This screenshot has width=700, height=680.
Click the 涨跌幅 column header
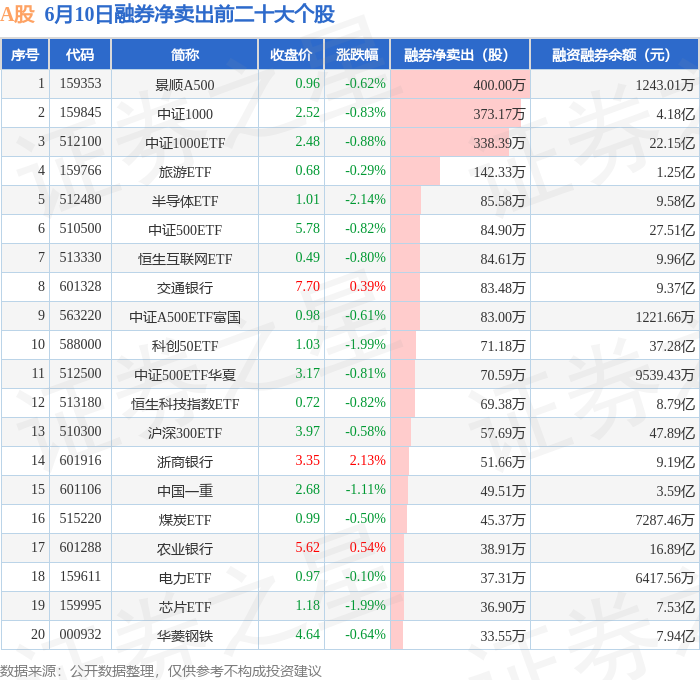point(357,54)
